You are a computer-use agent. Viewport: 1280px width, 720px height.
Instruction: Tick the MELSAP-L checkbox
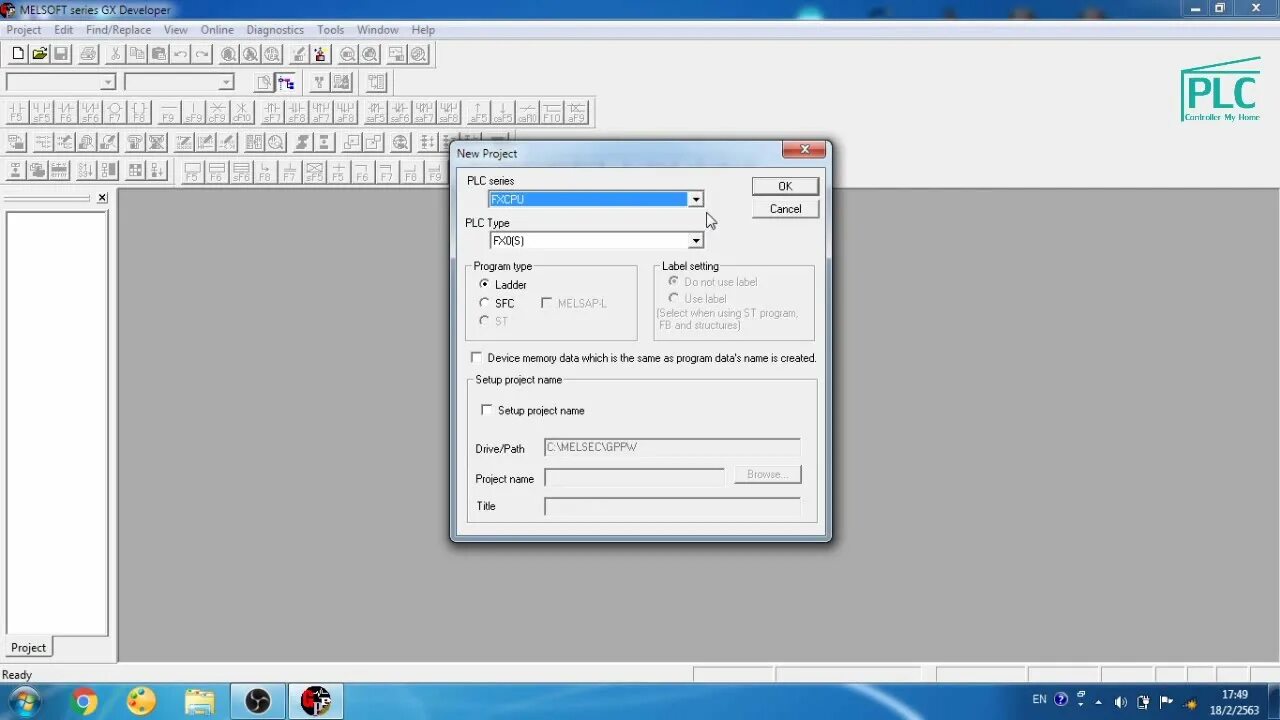coord(547,303)
